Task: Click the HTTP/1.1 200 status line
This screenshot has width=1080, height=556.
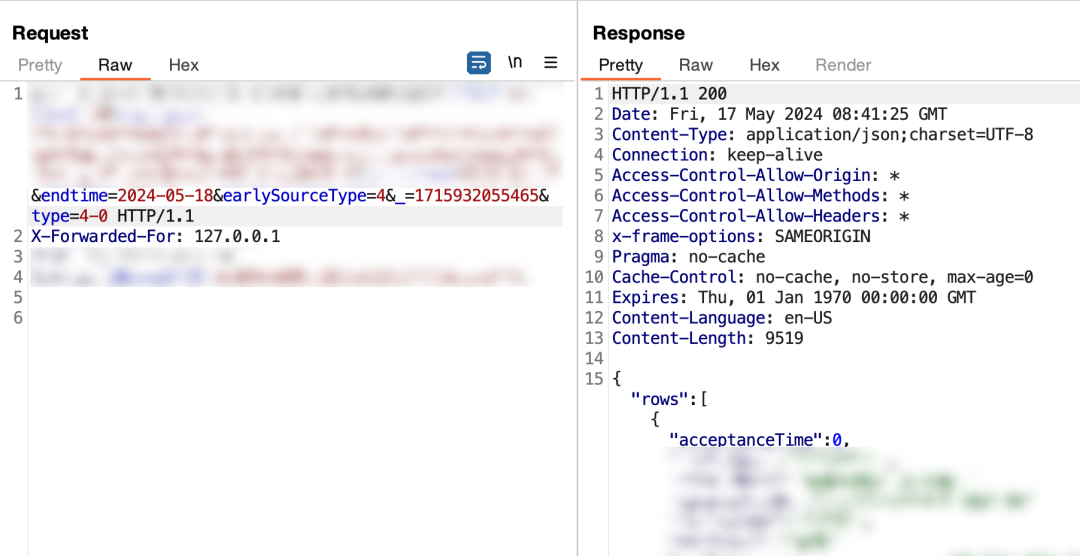Action: [669, 94]
